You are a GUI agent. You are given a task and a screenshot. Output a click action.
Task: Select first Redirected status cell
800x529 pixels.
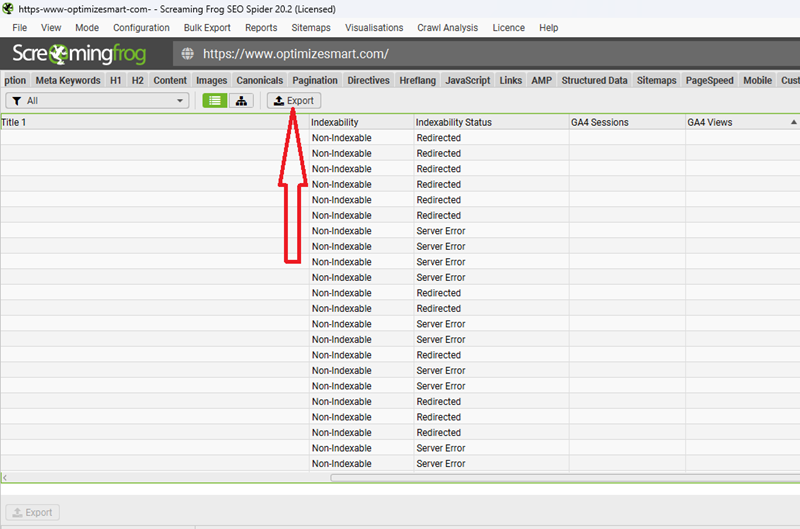(x=491, y=138)
